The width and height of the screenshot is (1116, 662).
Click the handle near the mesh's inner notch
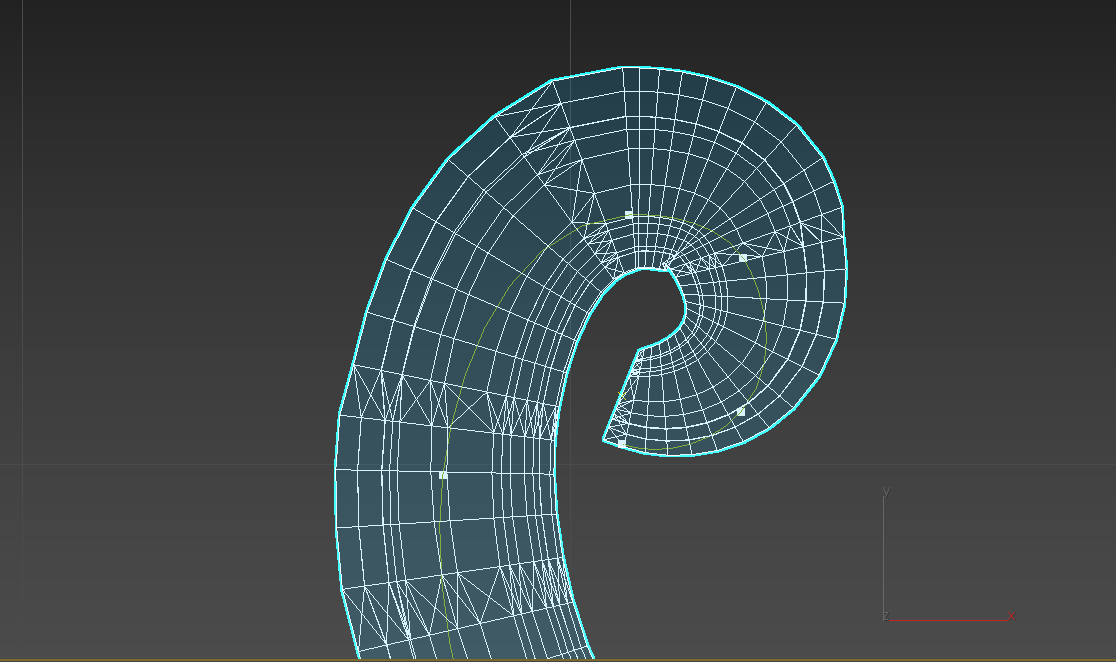click(621, 443)
